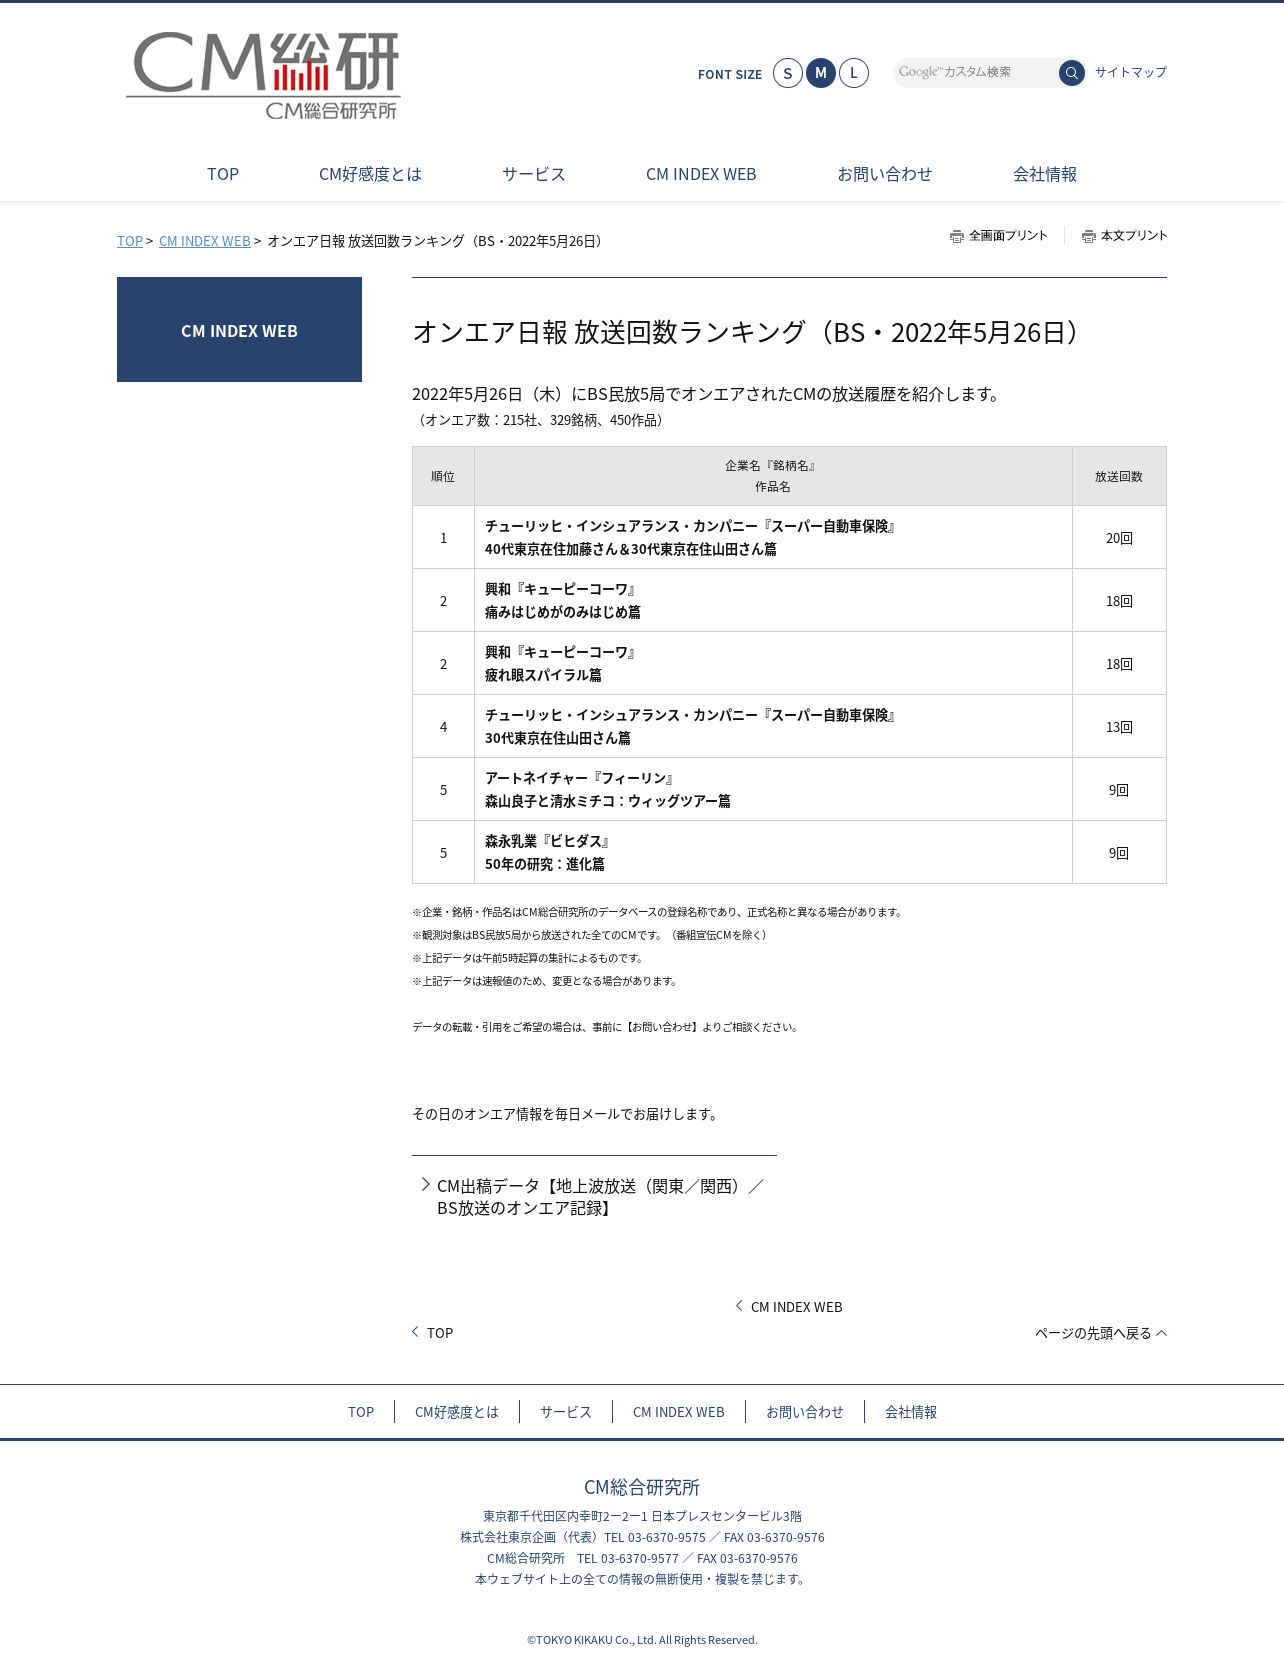This screenshot has height=1679, width=1284.
Task: Click the up chevron after ページの先頭へ戻る
Action: point(1161,1332)
